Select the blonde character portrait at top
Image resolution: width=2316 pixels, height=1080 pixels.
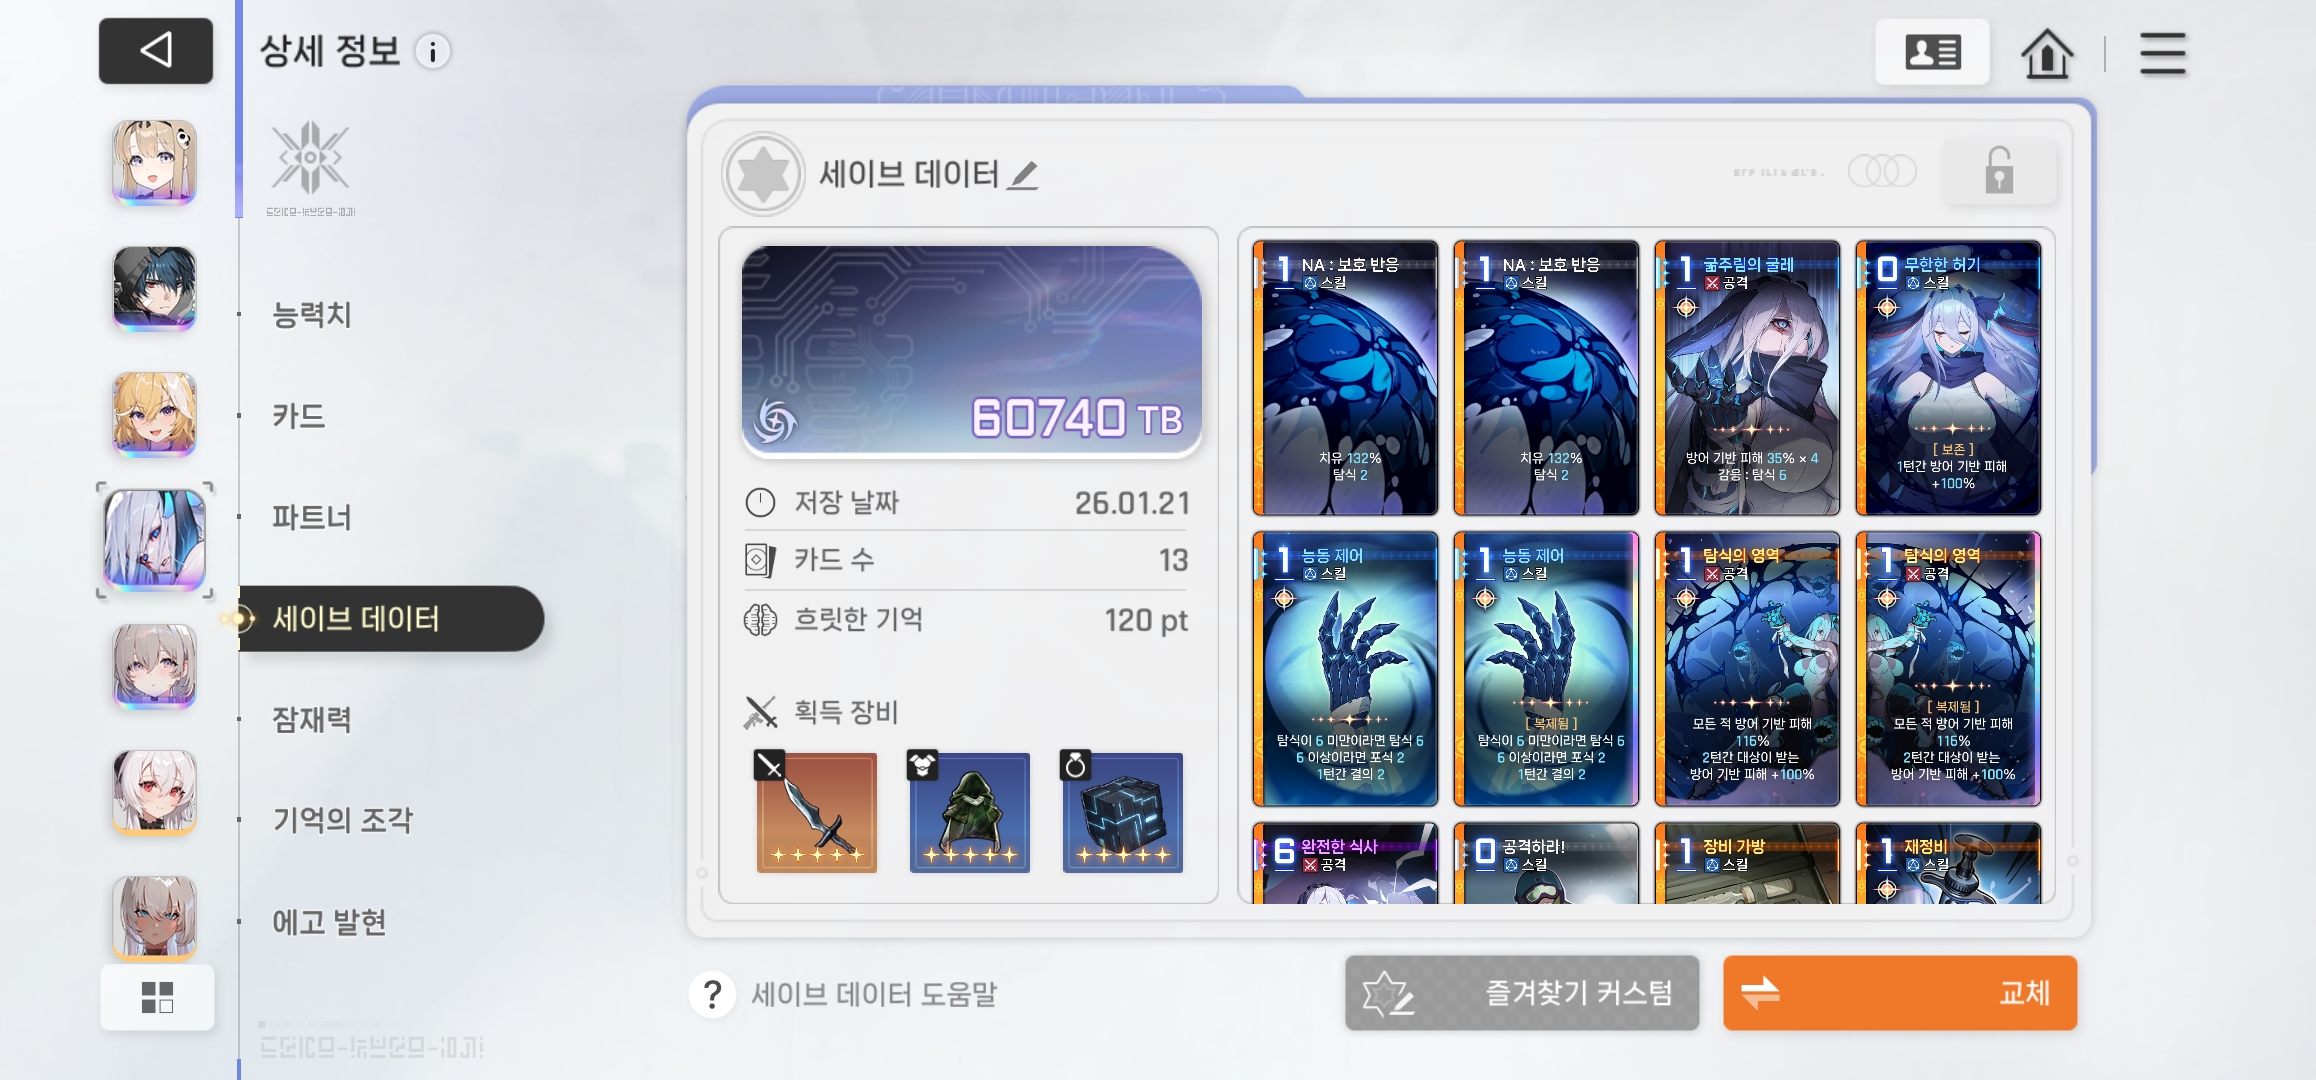(x=154, y=162)
